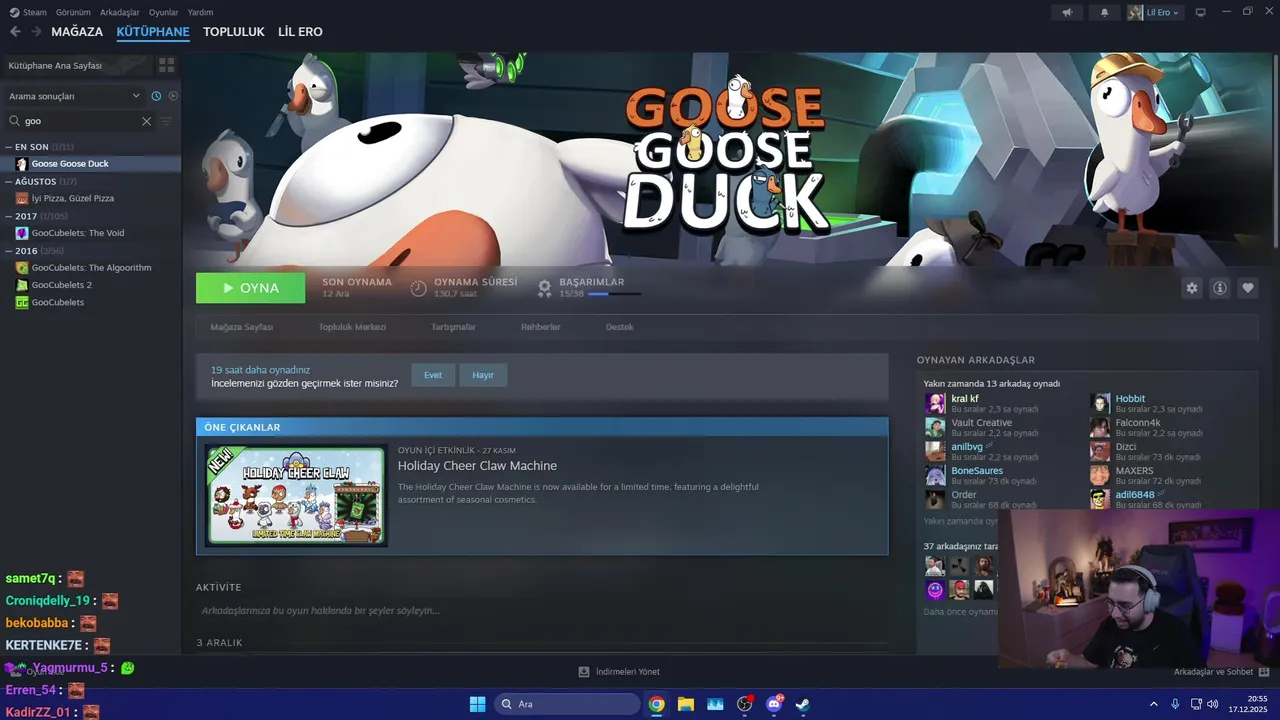Go to the MAĞAZA tab
Screen dimensions: 1280x720
(77, 32)
